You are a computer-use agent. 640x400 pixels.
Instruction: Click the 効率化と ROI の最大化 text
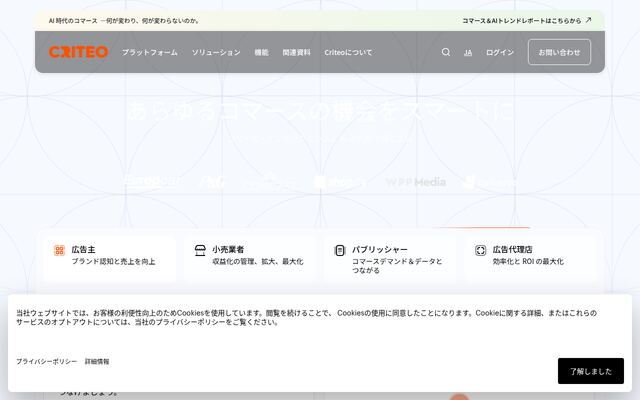click(x=528, y=261)
